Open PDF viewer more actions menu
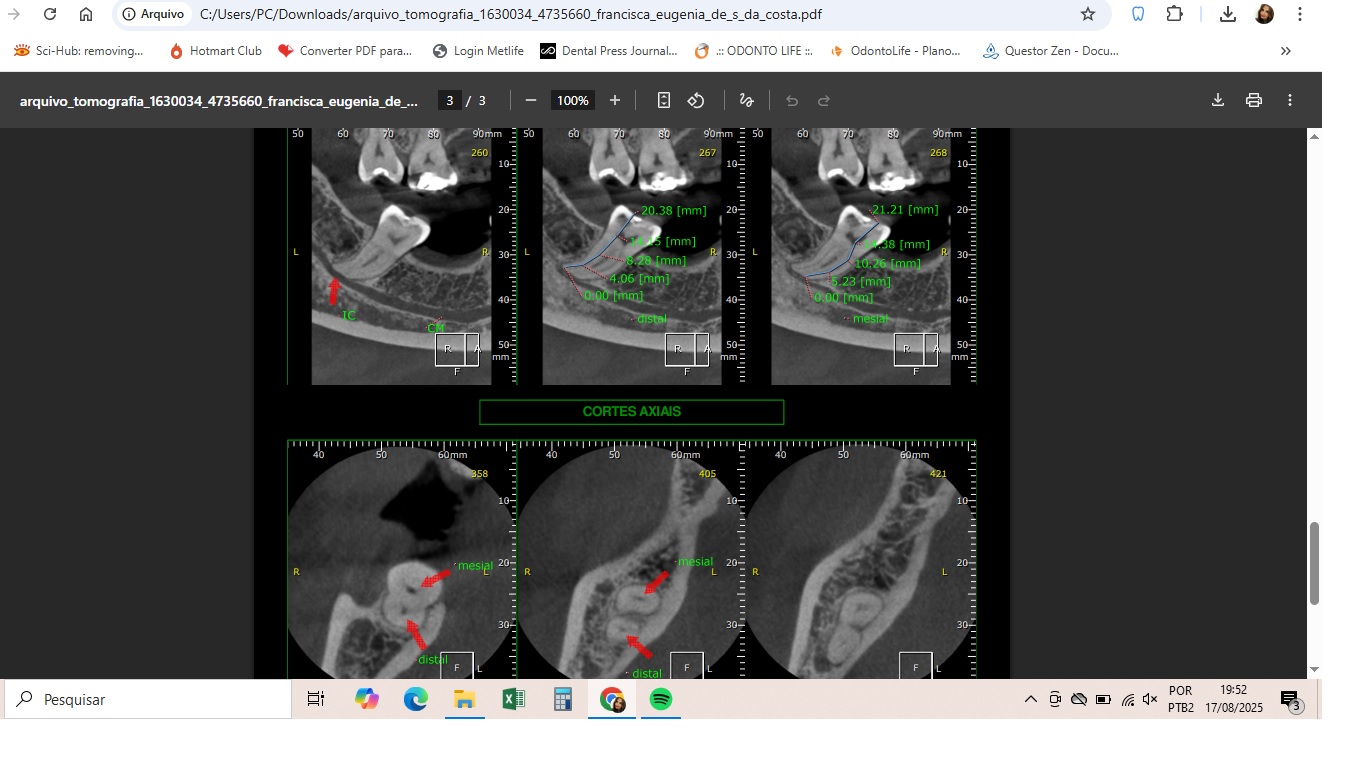This screenshot has height=768, width=1366. coord(1290,100)
